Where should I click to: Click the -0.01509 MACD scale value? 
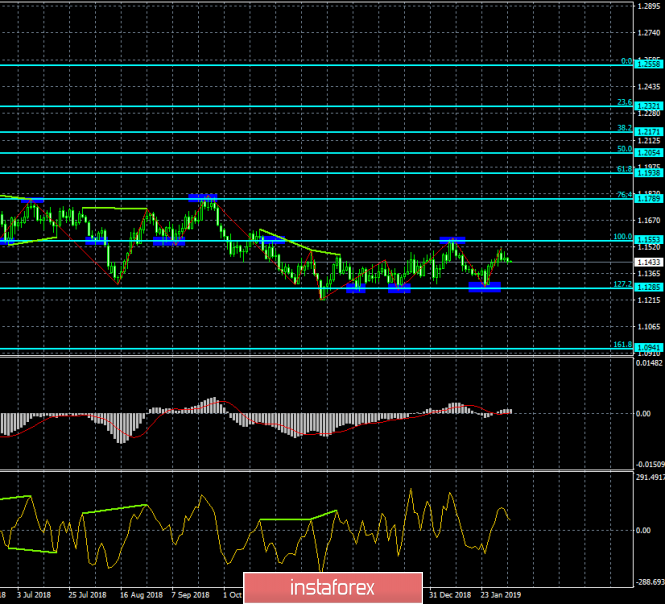[649, 464]
